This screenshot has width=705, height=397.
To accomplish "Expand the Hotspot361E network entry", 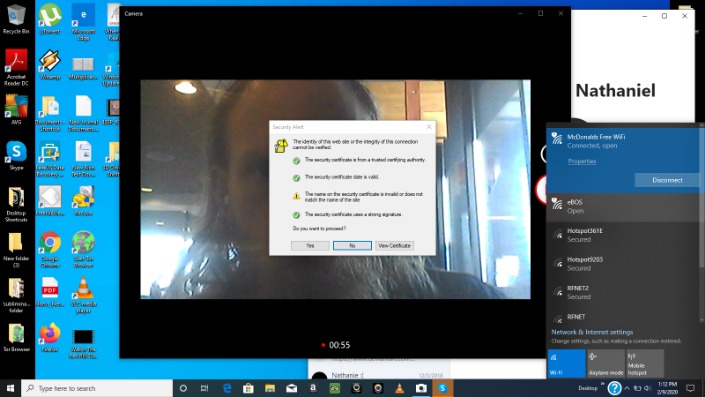I will pyautogui.click(x=623, y=235).
